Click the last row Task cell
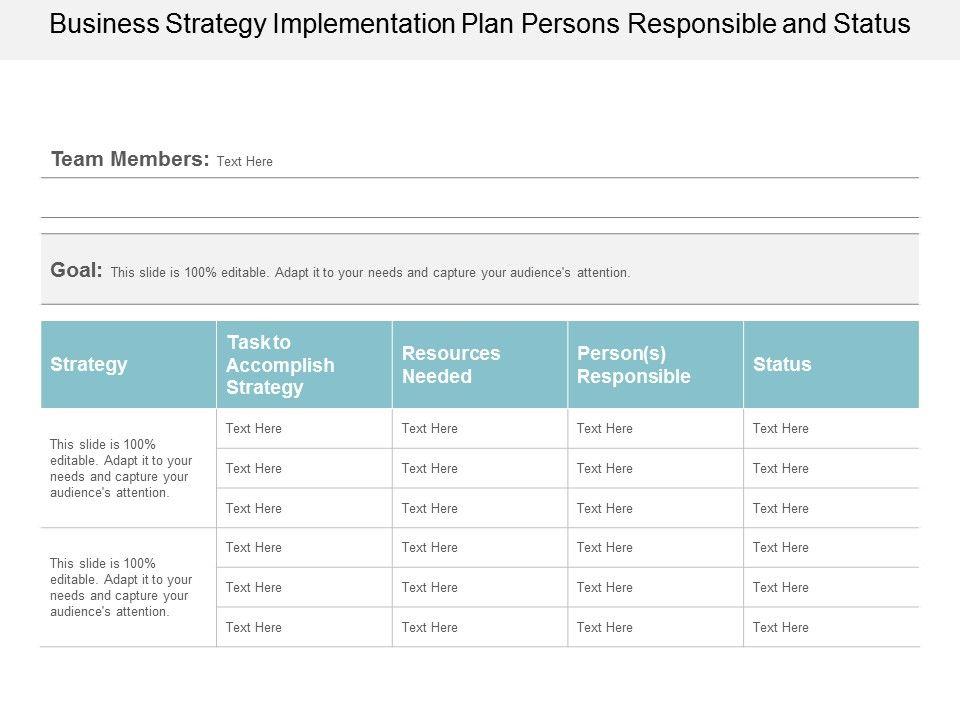 pyautogui.click(x=254, y=627)
